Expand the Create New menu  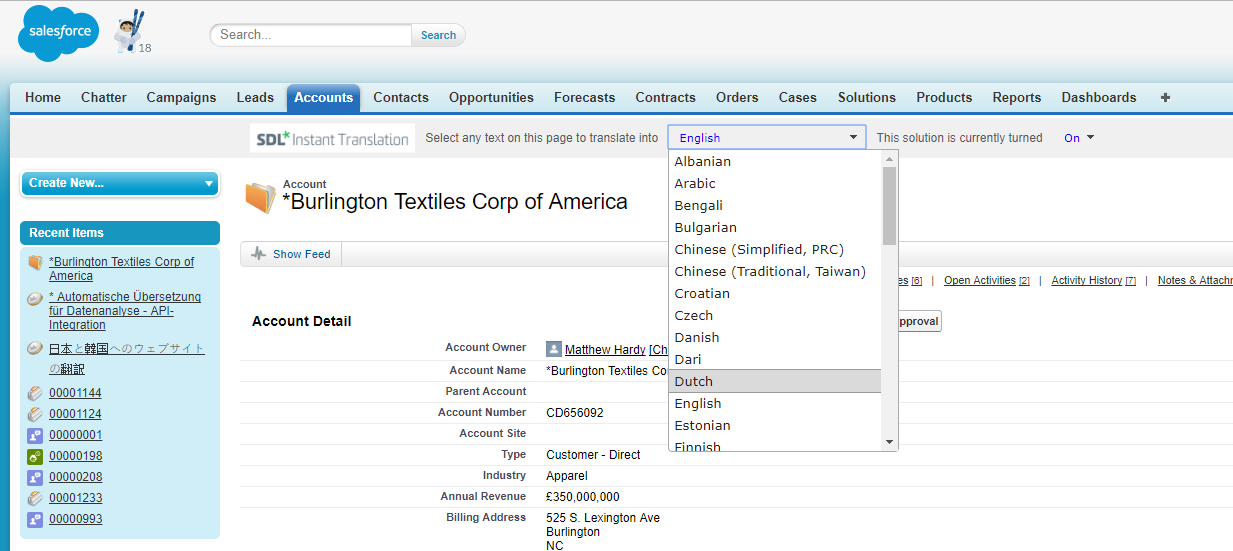point(120,183)
